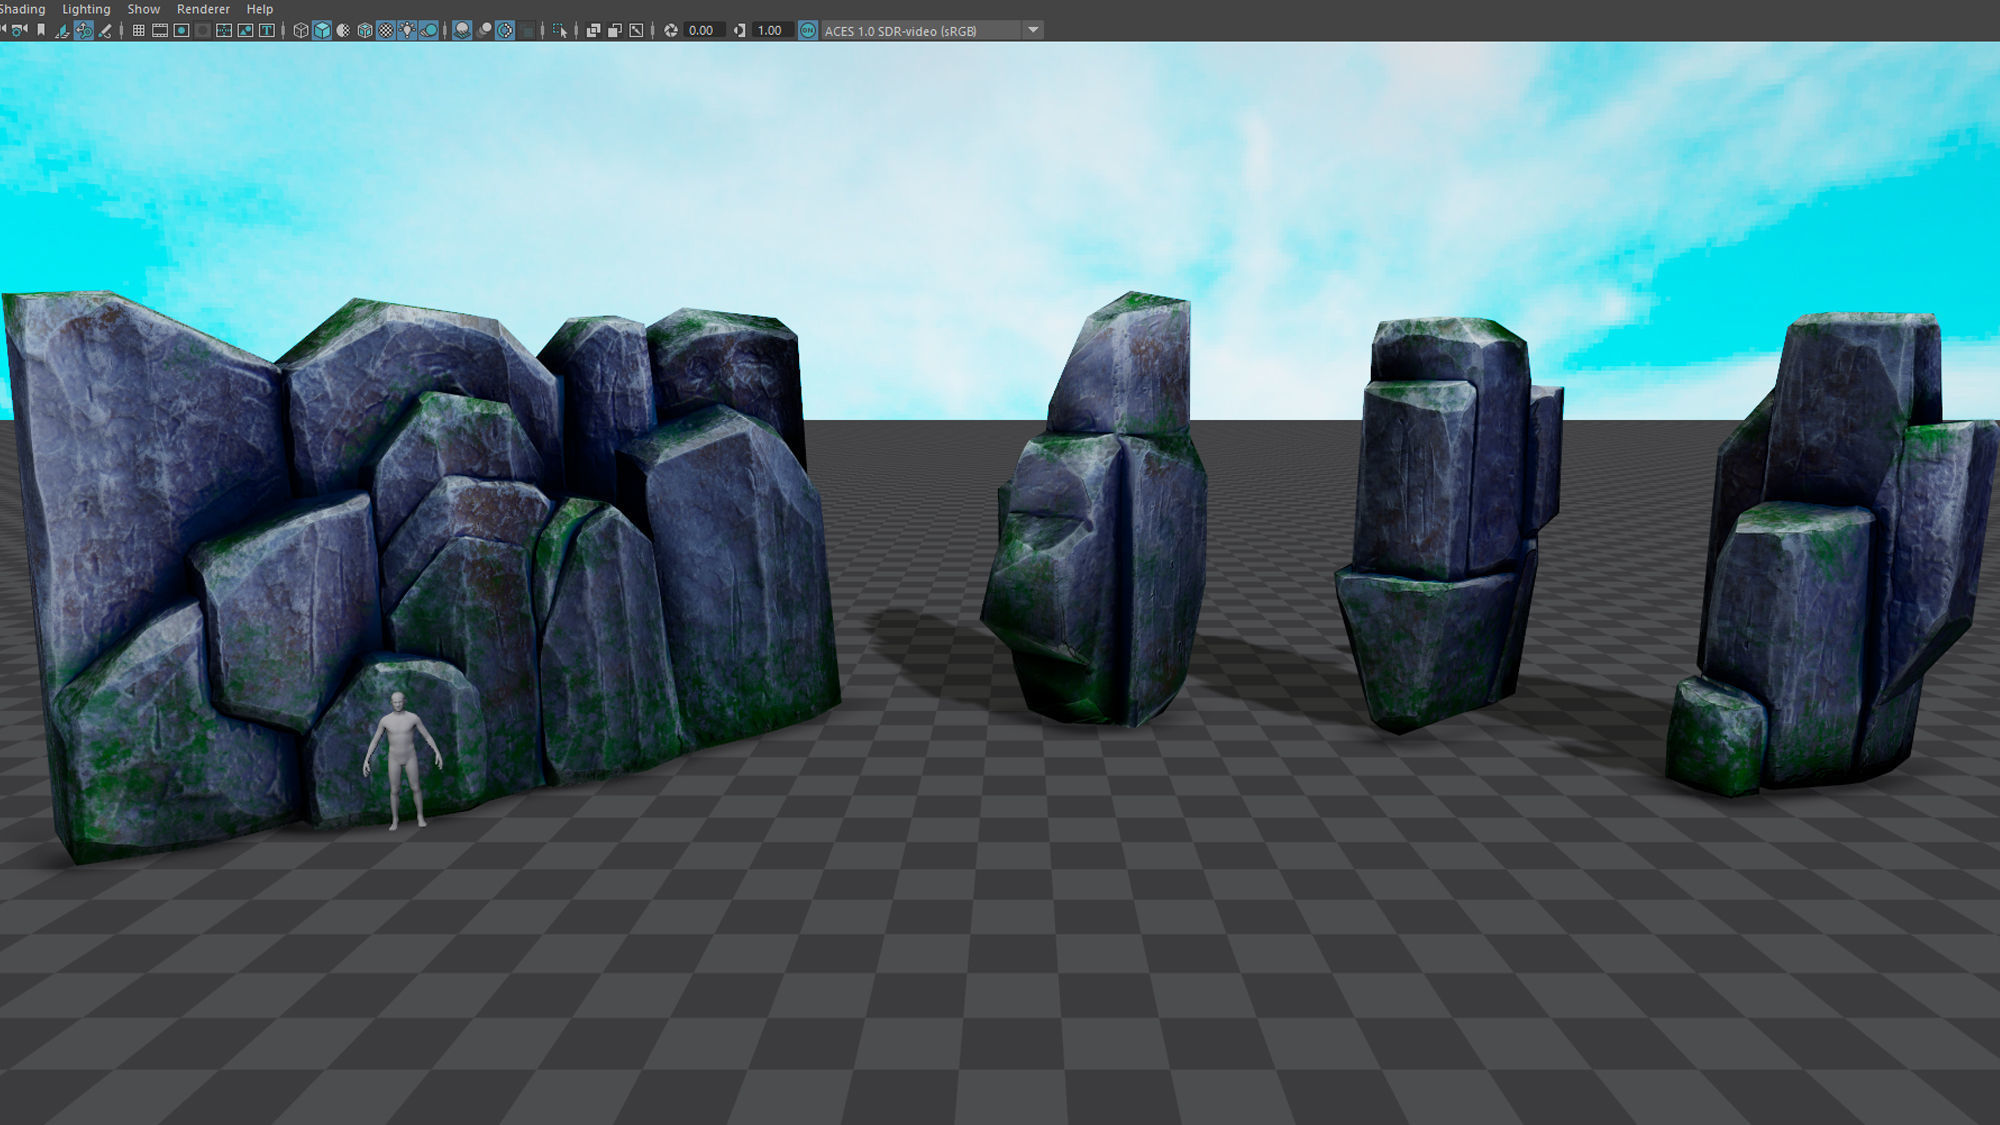This screenshot has height=1125, width=2000.
Task: Toggle the viewport grid display
Action: click(139, 31)
